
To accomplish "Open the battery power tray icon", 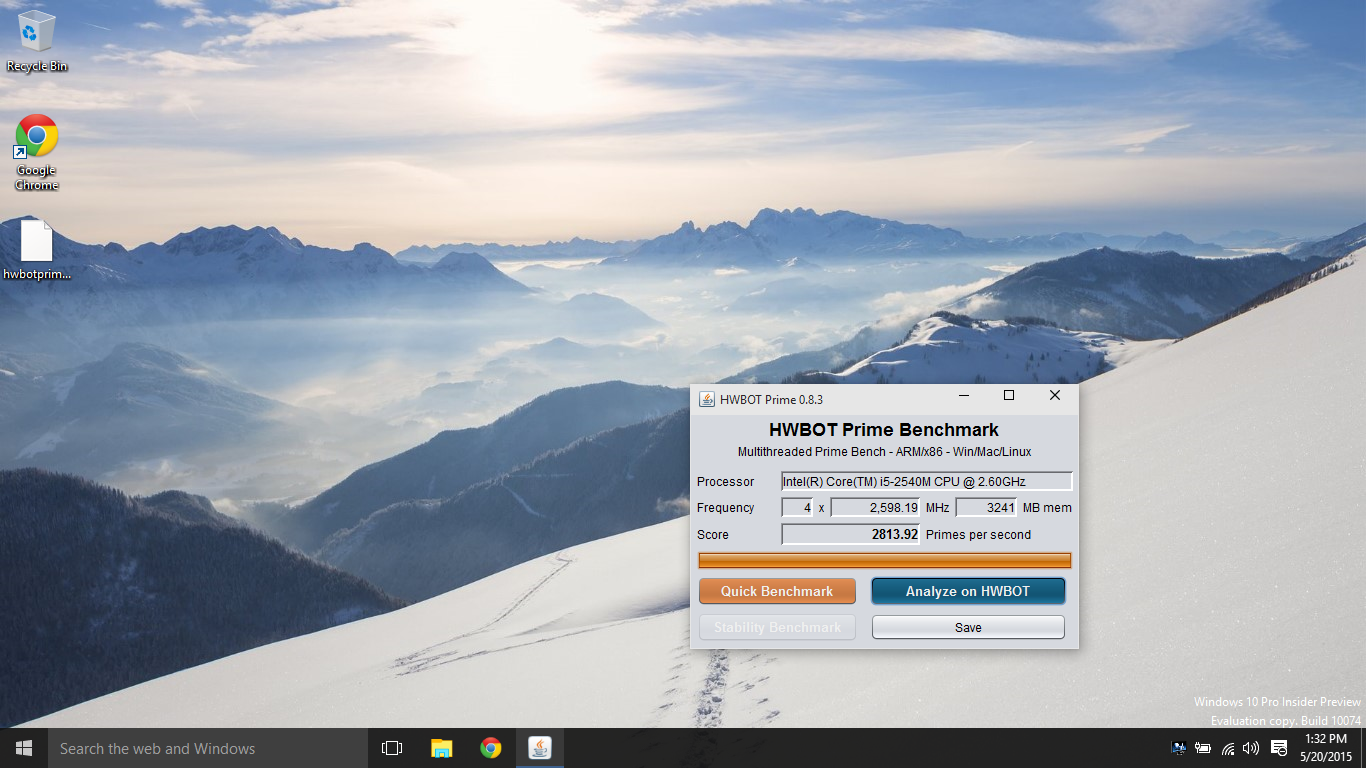I will (x=1203, y=748).
